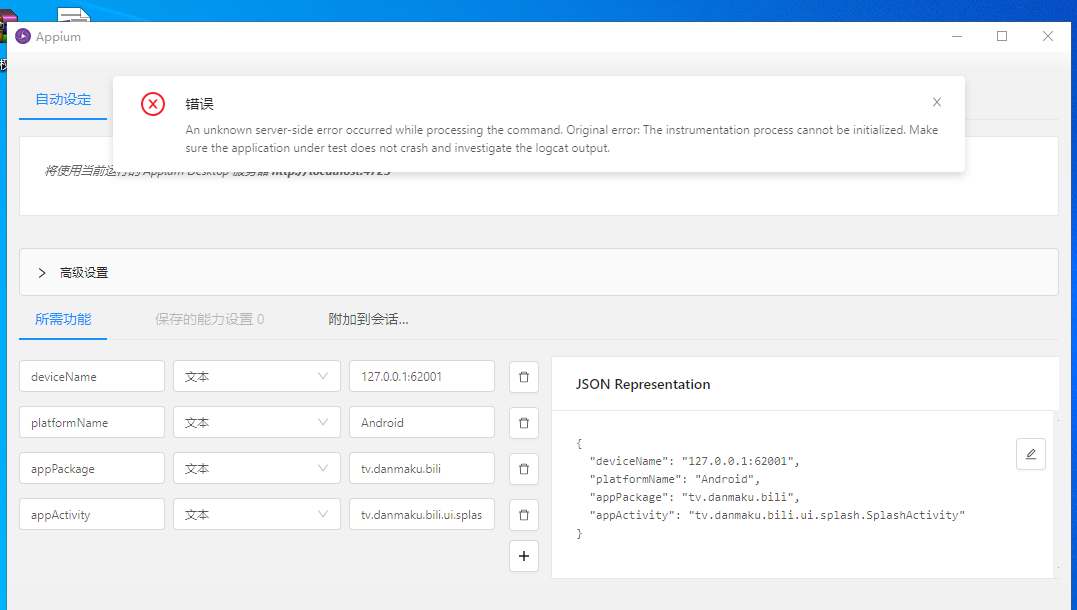
Task: Switch to the 保存的能力设置 tab
Action: tap(209, 320)
